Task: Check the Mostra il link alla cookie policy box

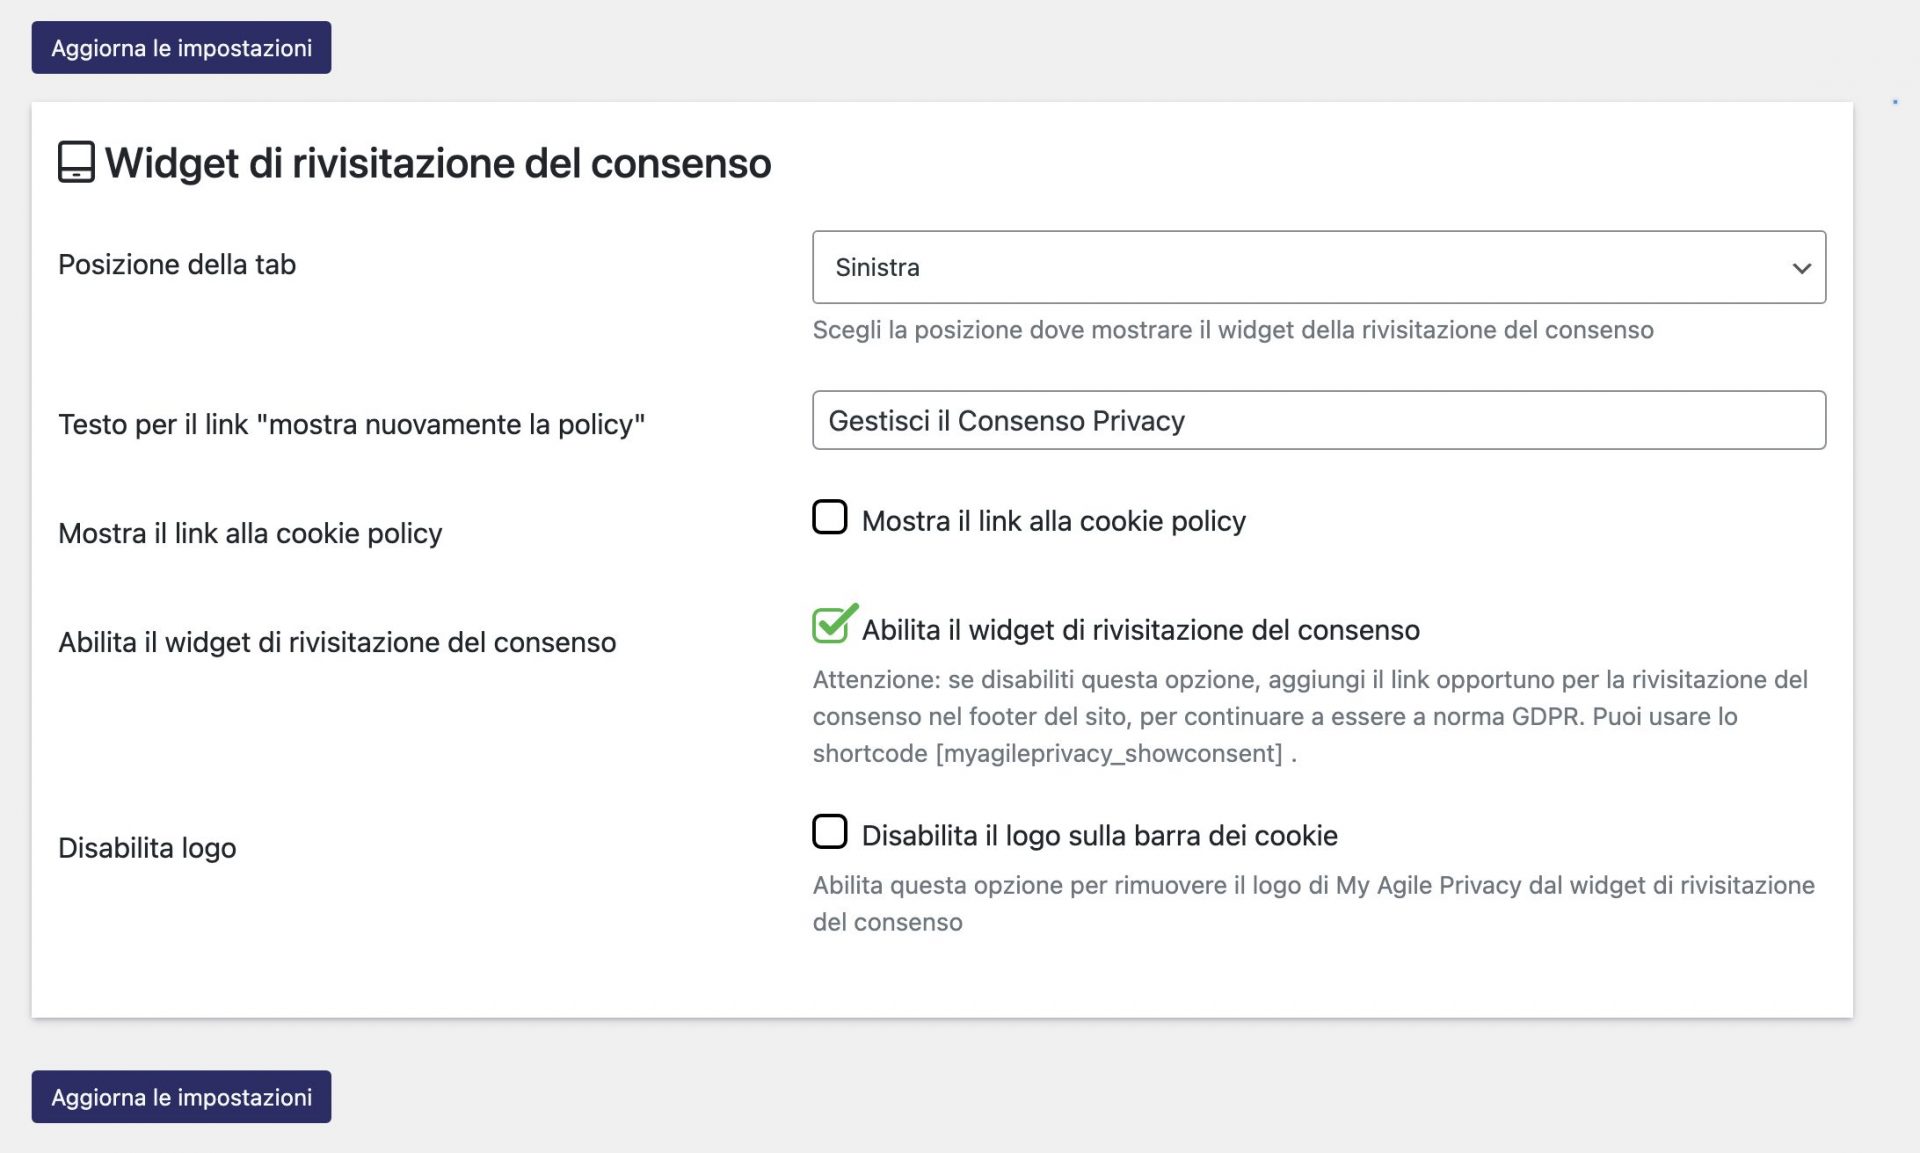Action: click(830, 517)
